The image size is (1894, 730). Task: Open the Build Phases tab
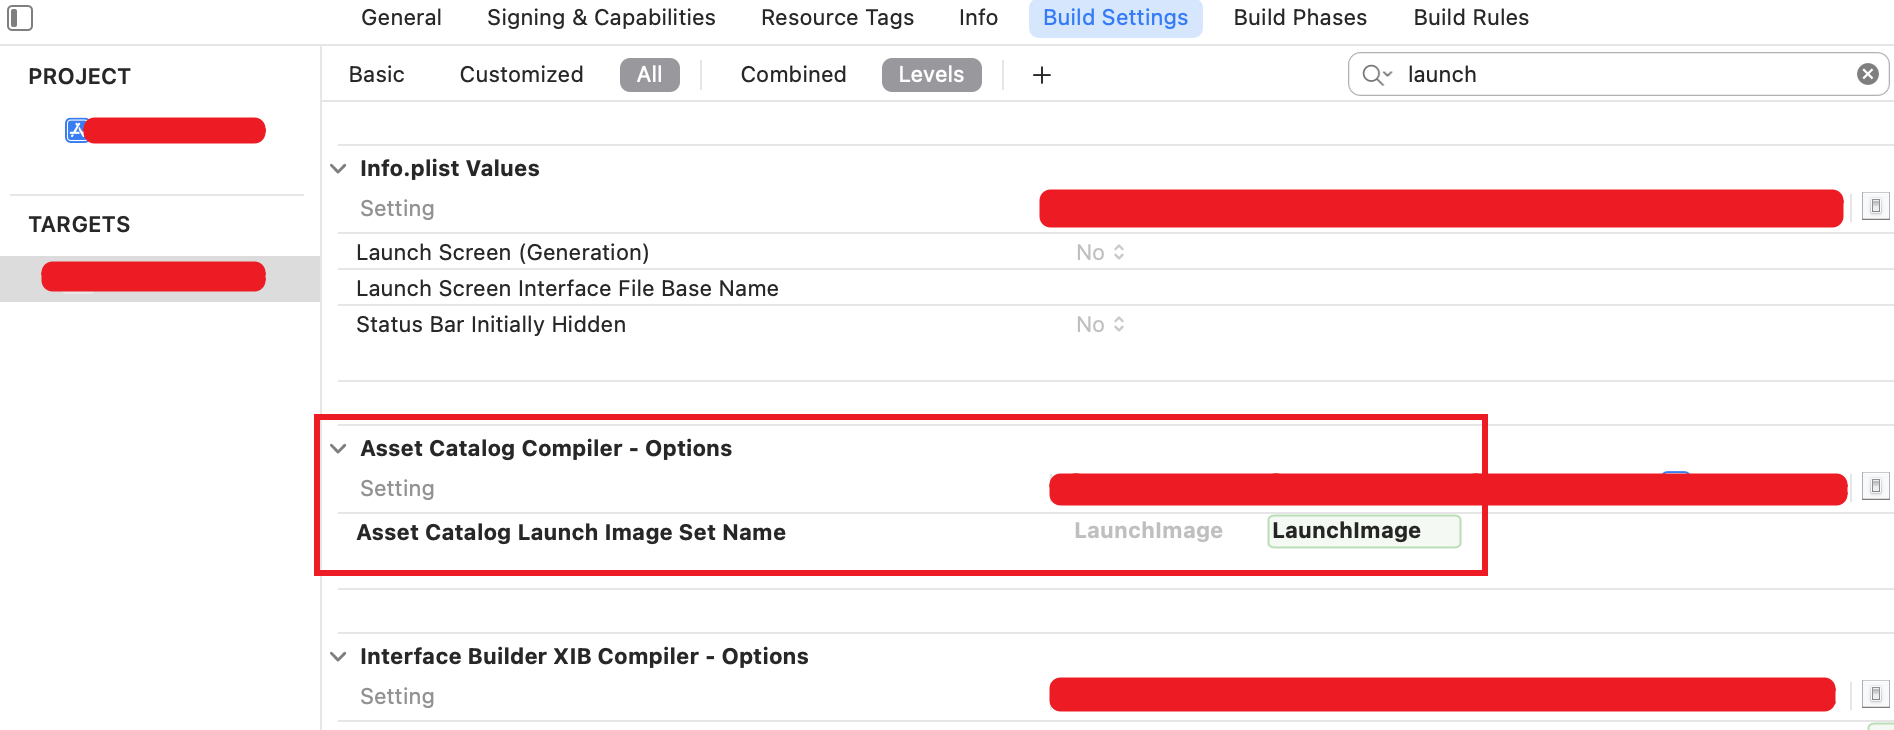1300,18
